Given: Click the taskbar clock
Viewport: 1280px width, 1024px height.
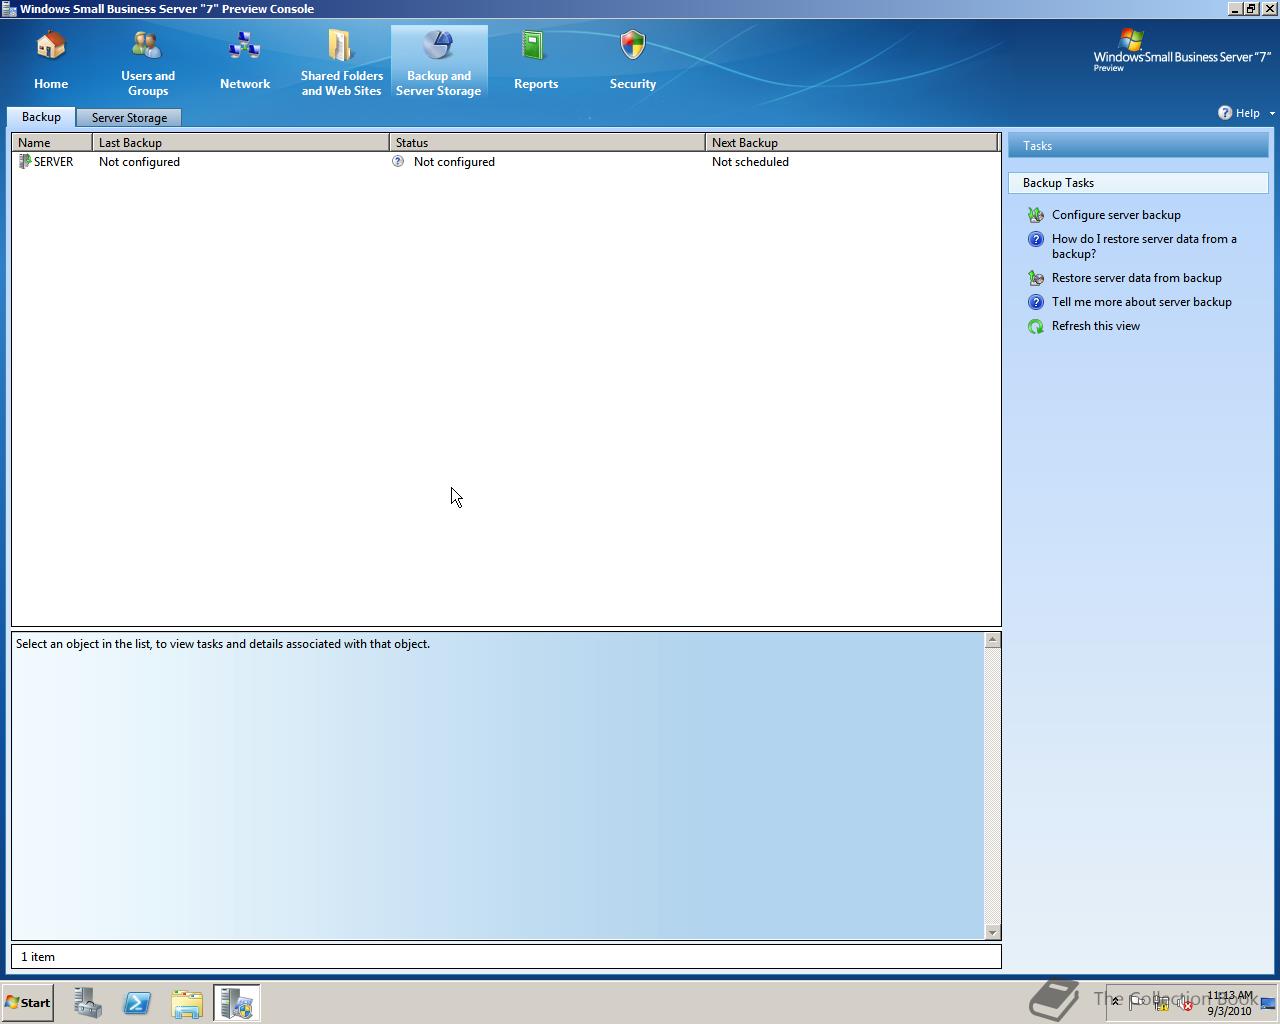Looking at the screenshot, I should tap(1229, 1003).
